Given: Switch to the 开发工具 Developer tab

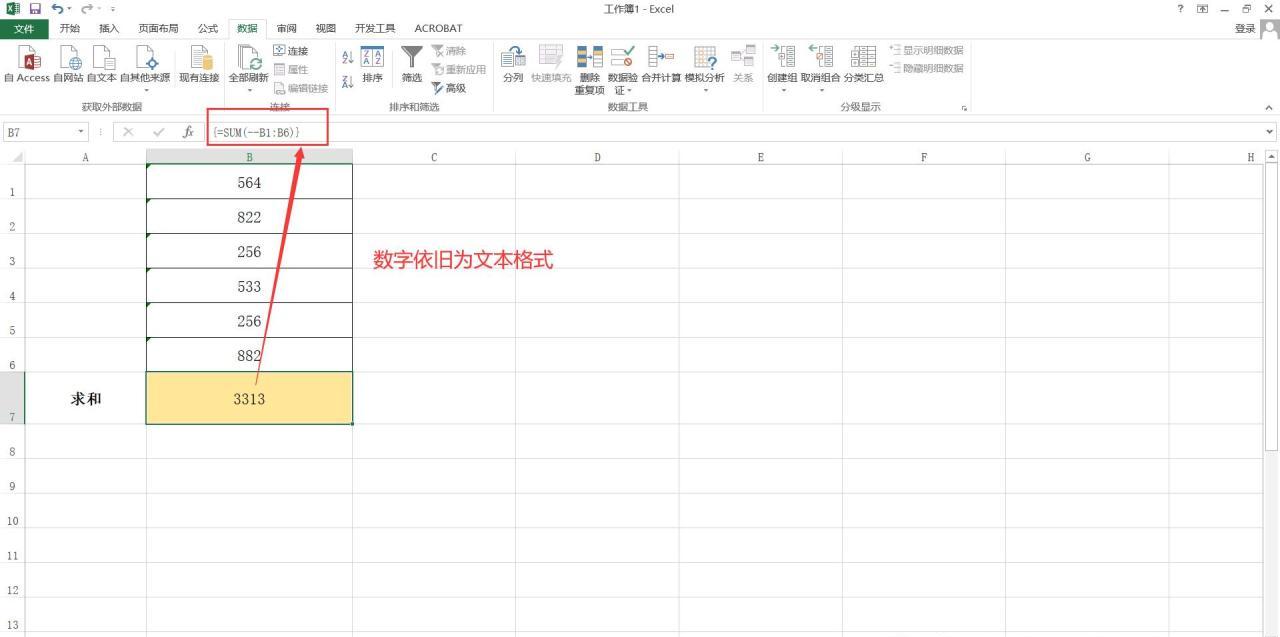Looking at the screenshot, I should [x=375, y=28].
